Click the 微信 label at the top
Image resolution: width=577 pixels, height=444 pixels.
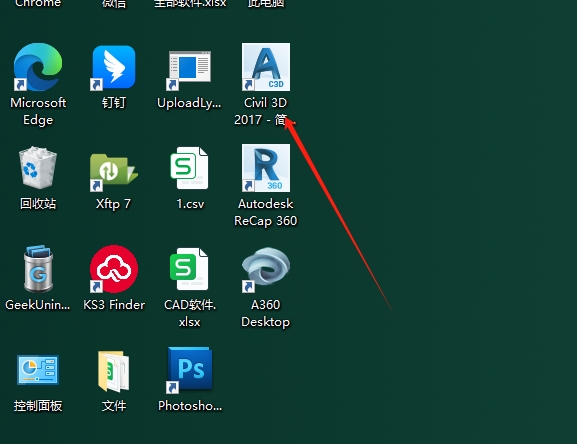tap(114, 3)
